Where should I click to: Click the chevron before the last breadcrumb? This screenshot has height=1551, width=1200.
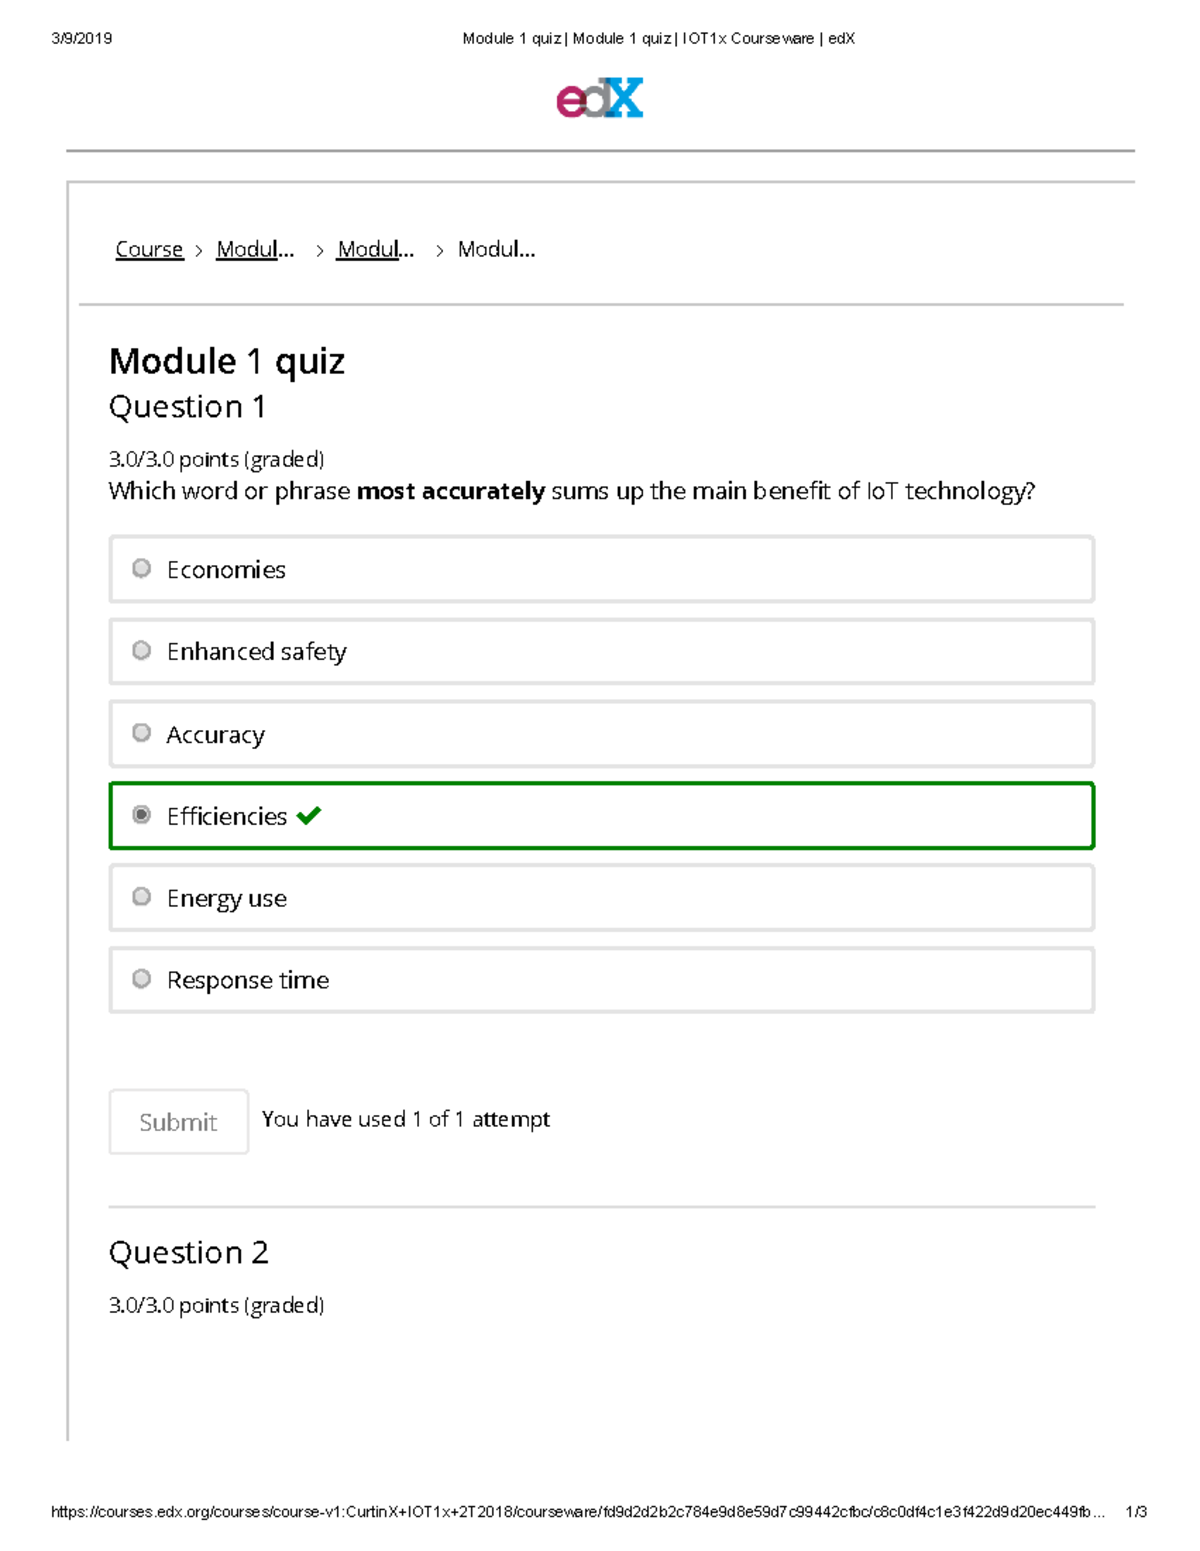(x=439, y=249)
